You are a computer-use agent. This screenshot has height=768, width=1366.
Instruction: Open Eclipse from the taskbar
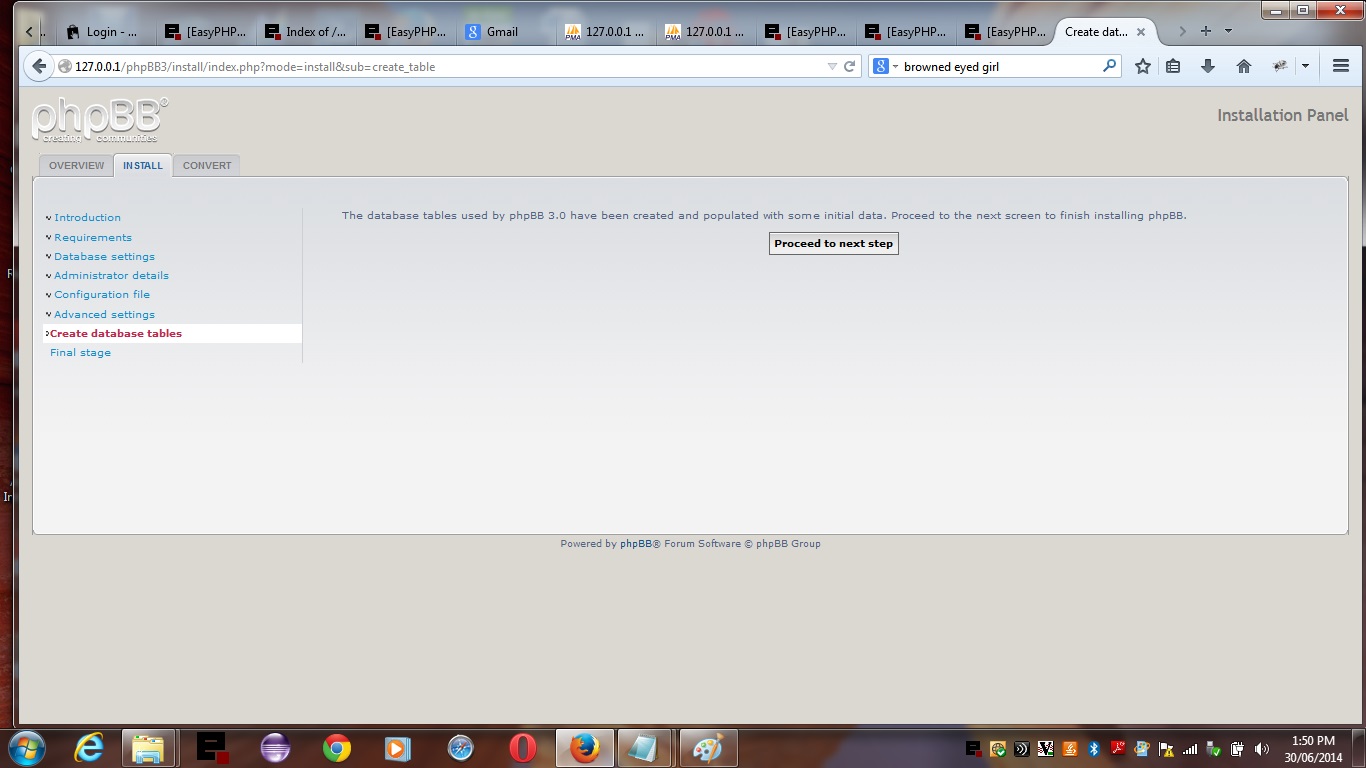pos(275,748)
